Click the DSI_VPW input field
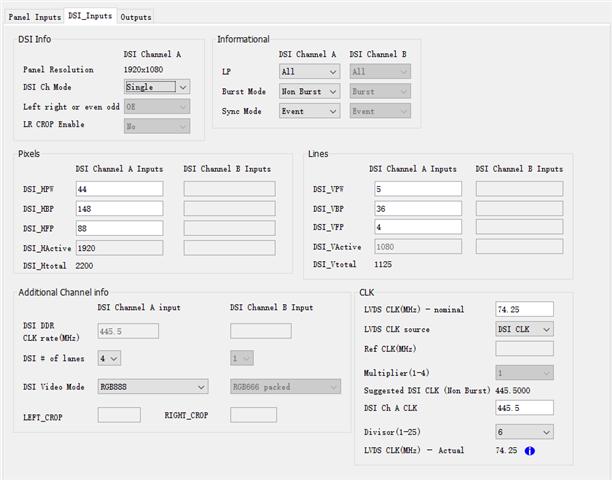Viewport: 612px width, 480px height. (414, 188)
